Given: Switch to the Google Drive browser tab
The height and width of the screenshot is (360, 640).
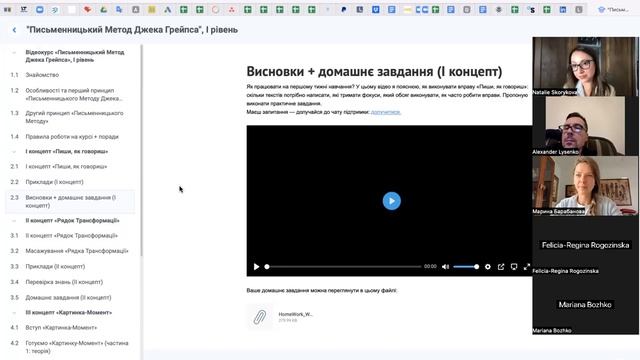Looking at the screenshot, I should tap(103, 9).
